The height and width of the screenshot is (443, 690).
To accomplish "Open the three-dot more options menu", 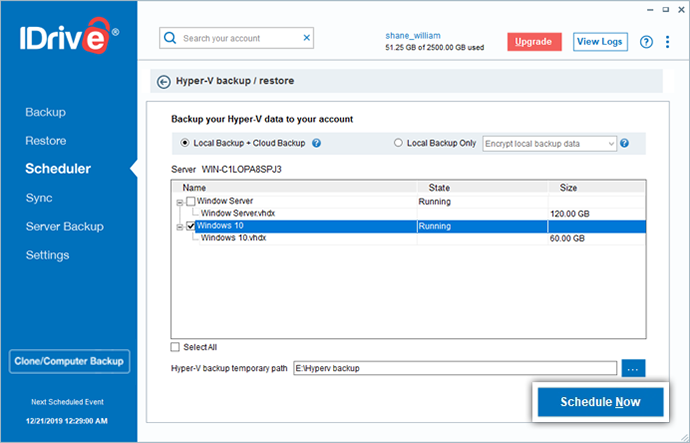I will coord(668,42).
